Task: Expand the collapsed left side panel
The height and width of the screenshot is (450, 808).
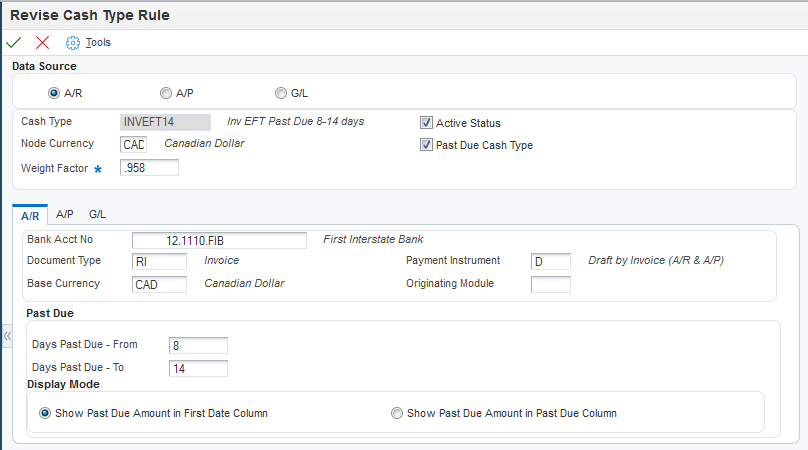Action: (6, 339)
